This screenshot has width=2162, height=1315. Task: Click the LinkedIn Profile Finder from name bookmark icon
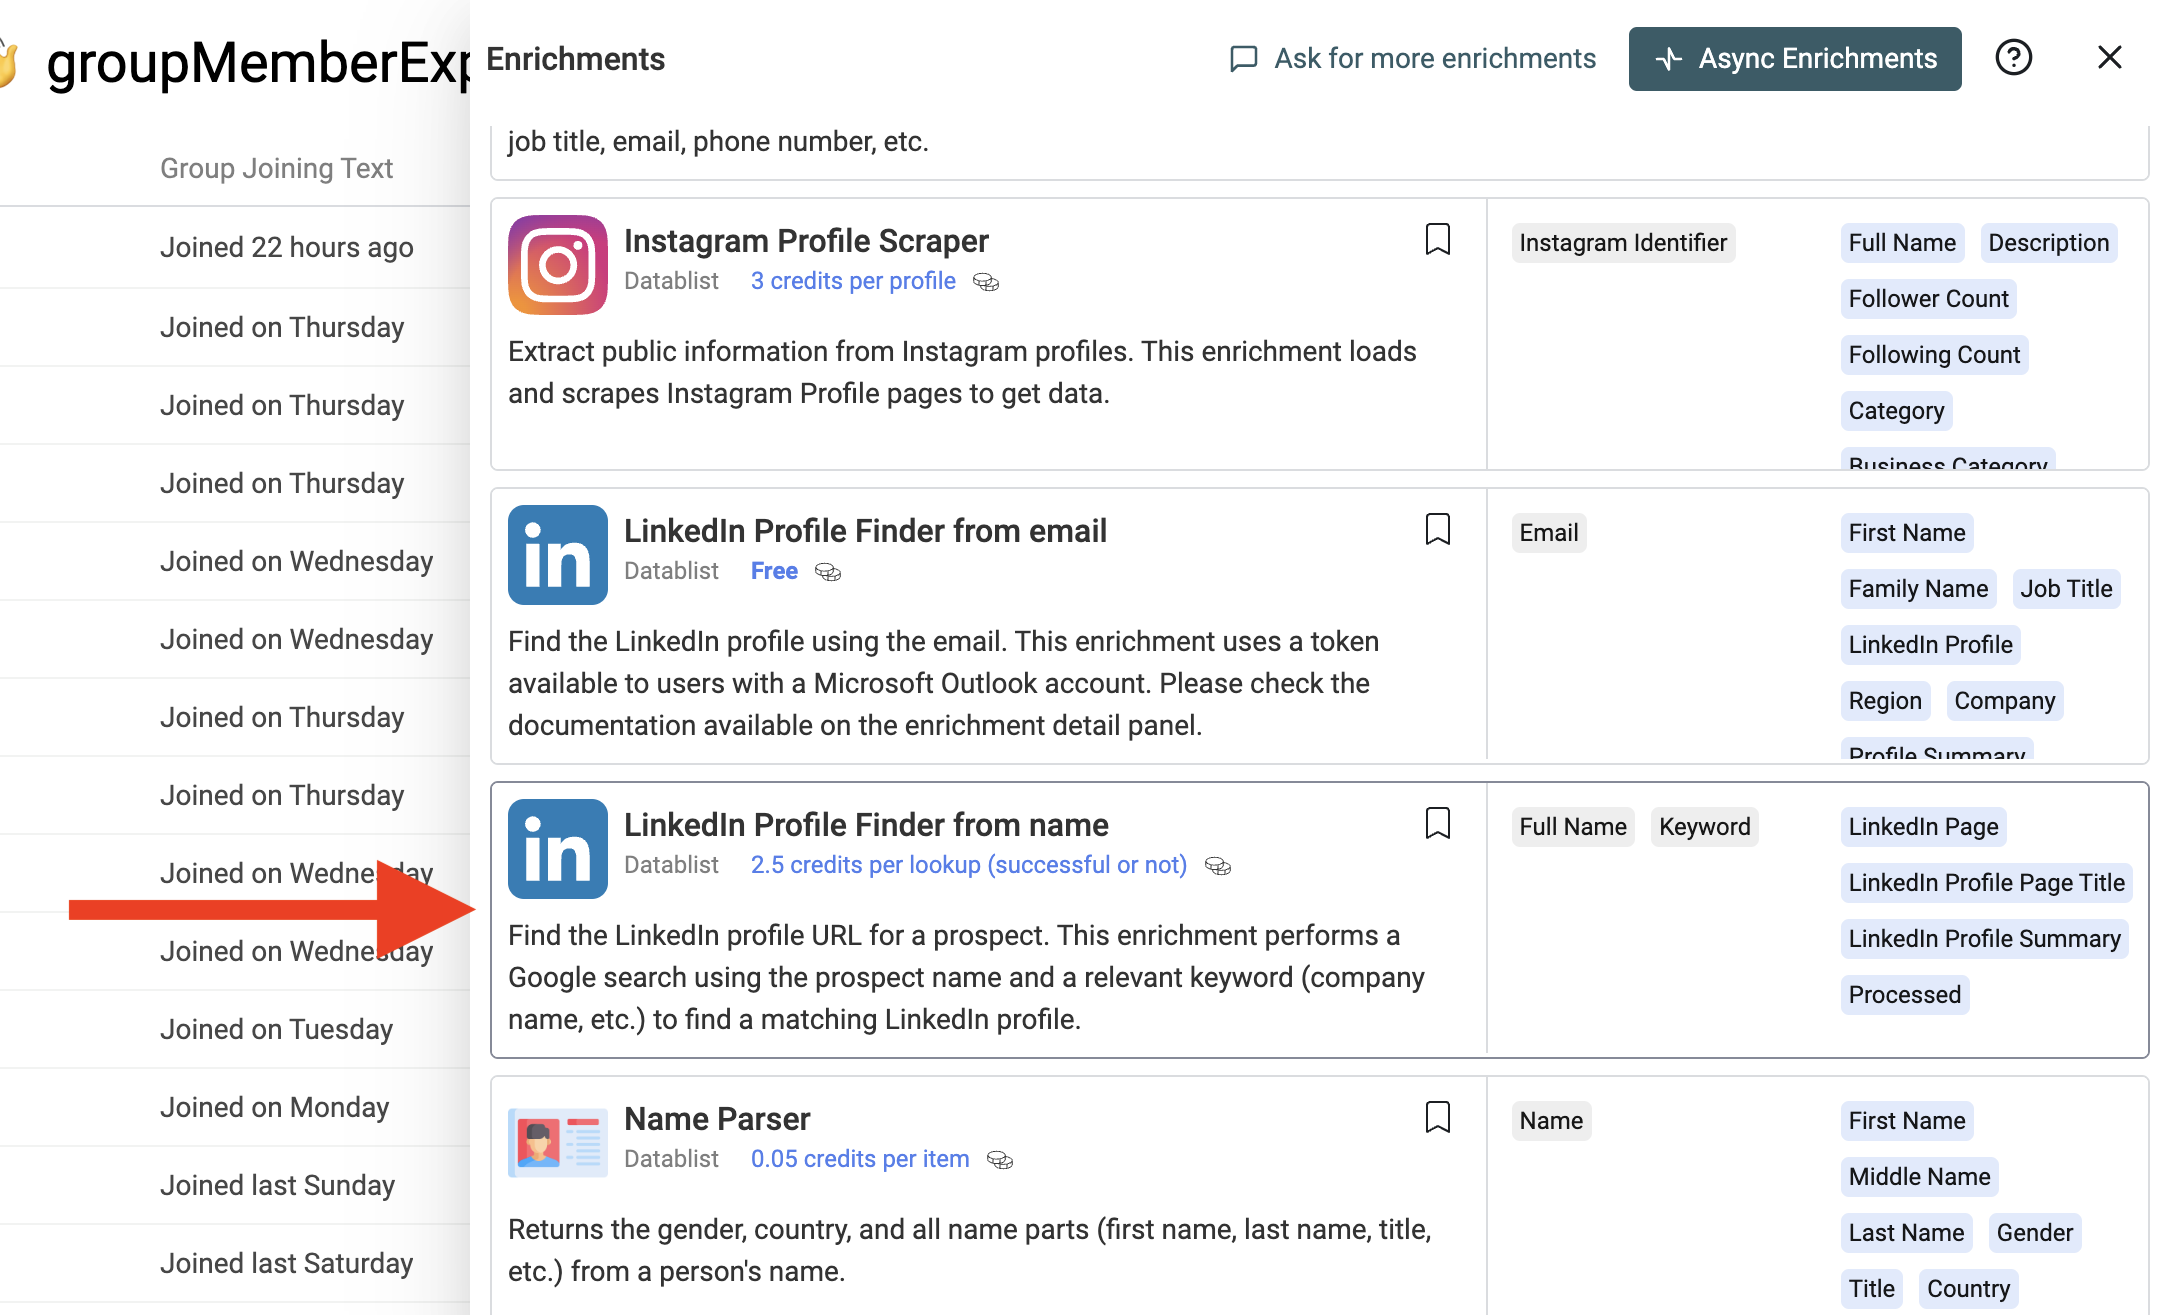[x=1438, y=823]
